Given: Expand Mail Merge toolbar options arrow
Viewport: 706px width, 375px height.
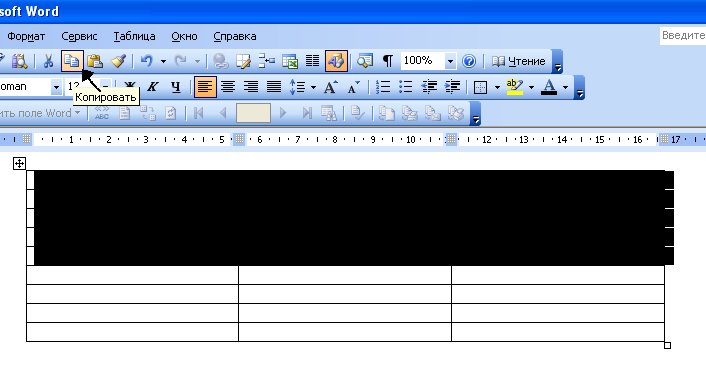Looking at the screenshot, I should (x=475, y=113).
